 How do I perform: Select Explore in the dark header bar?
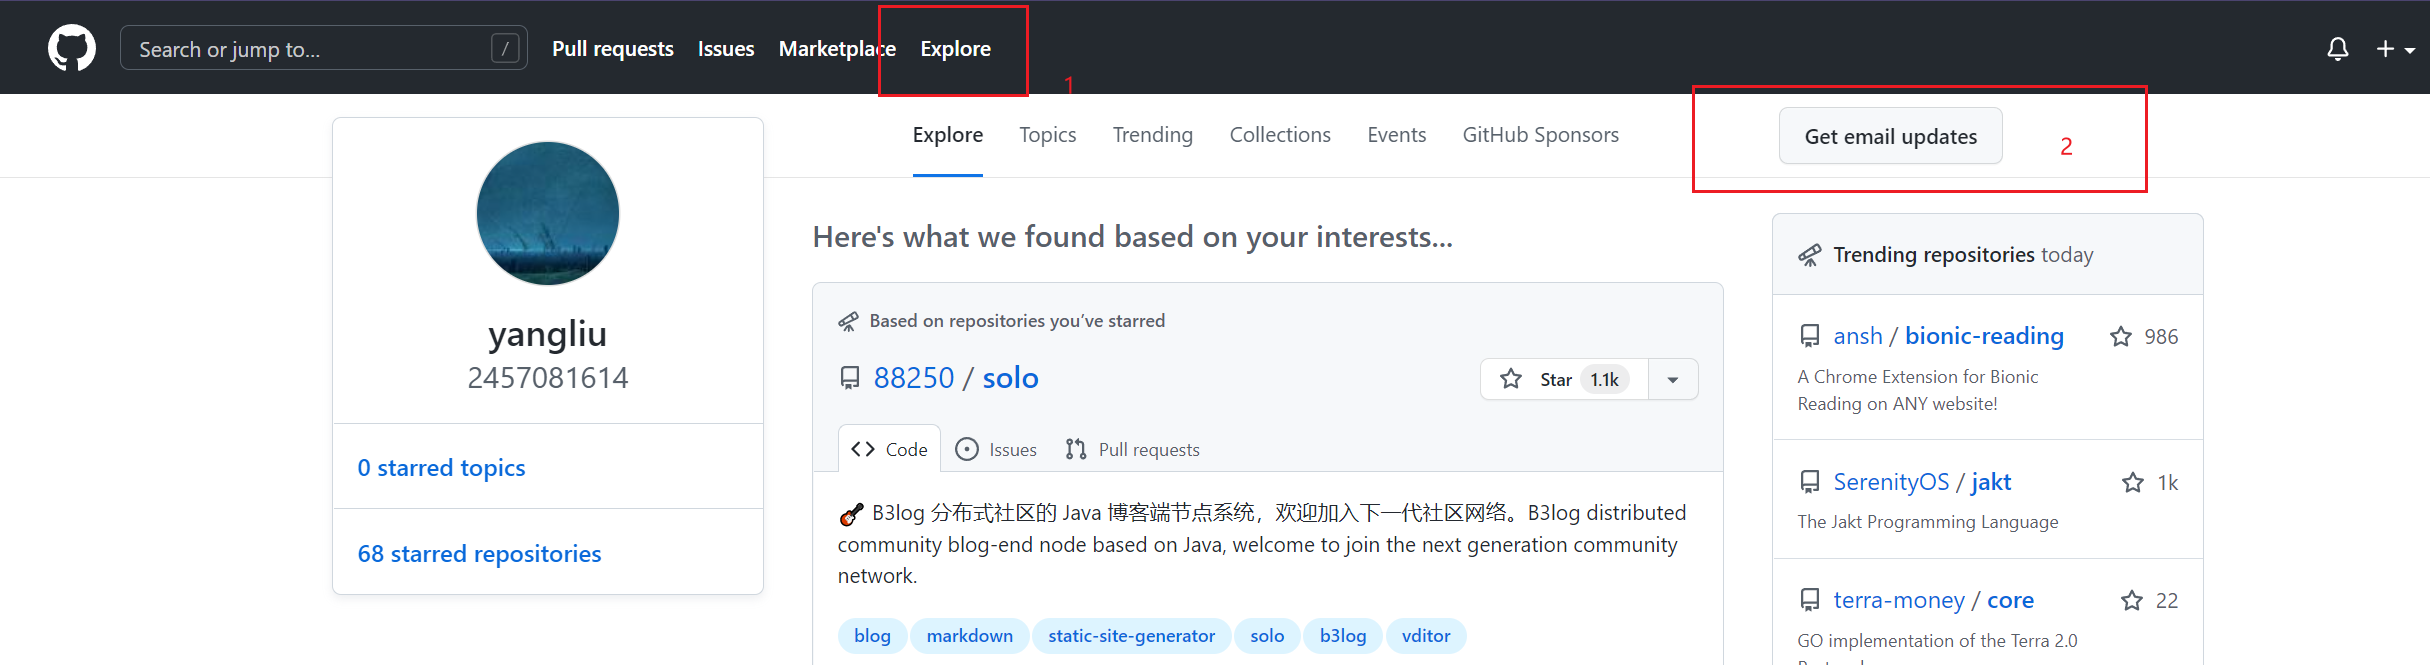(x=956, y=48)
